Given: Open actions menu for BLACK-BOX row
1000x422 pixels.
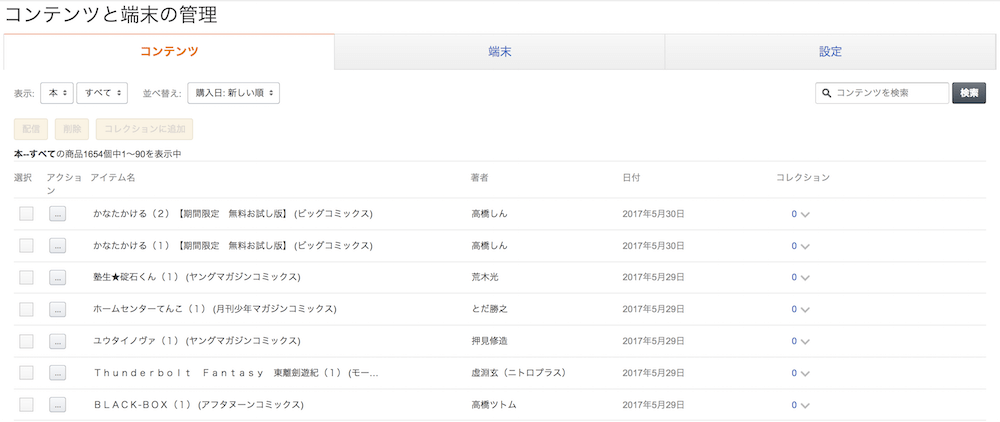Looking at the screenshot, I should coord(57,405).
